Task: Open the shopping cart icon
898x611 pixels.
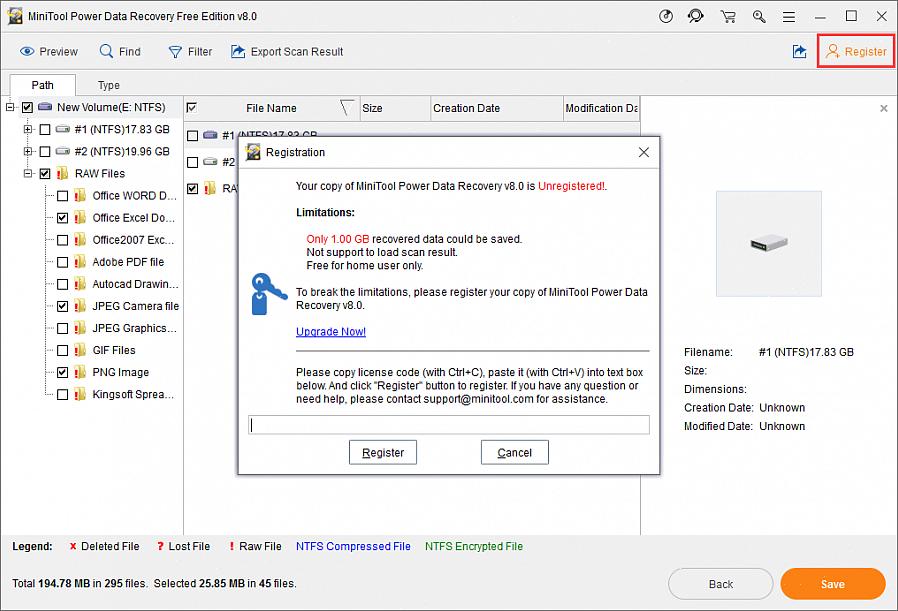Action: pos(728,17)
